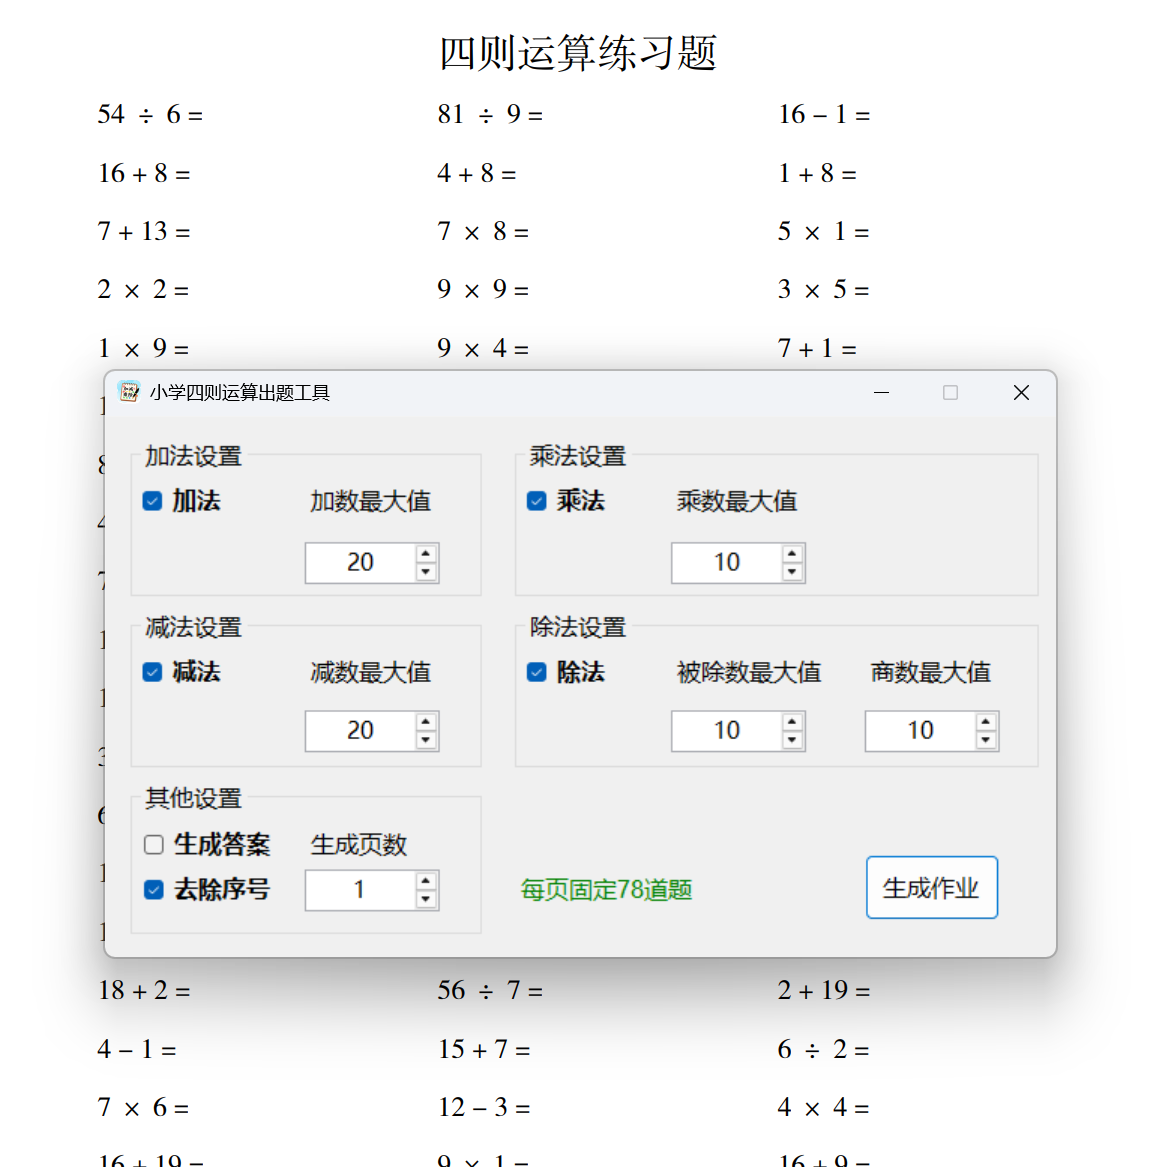Click the app icon in the title bar
1158x1167 pixels.
click(x=129, y=392)
